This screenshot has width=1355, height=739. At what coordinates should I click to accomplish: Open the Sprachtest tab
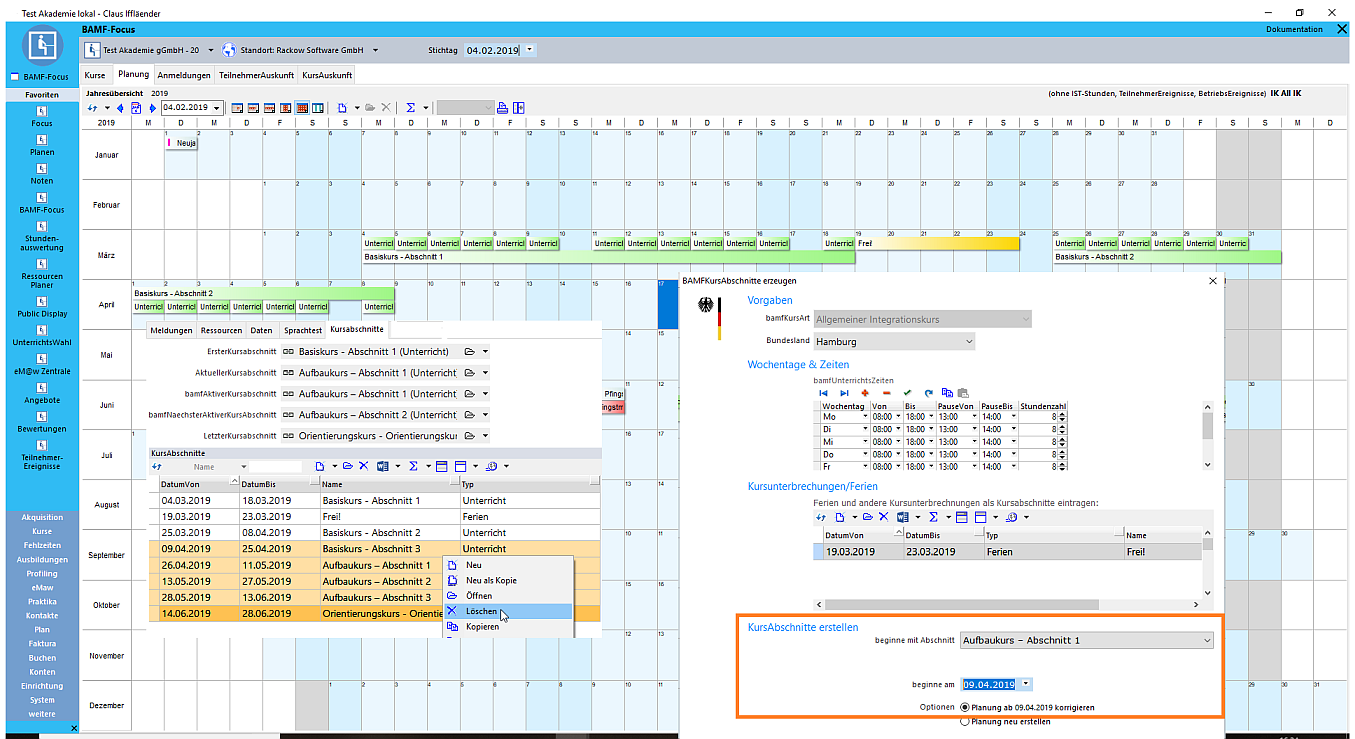tap(302, 329)
